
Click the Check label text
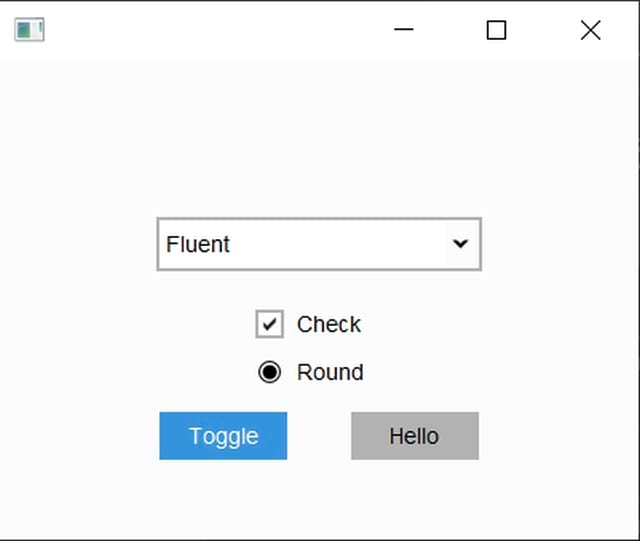pos(329,325)
